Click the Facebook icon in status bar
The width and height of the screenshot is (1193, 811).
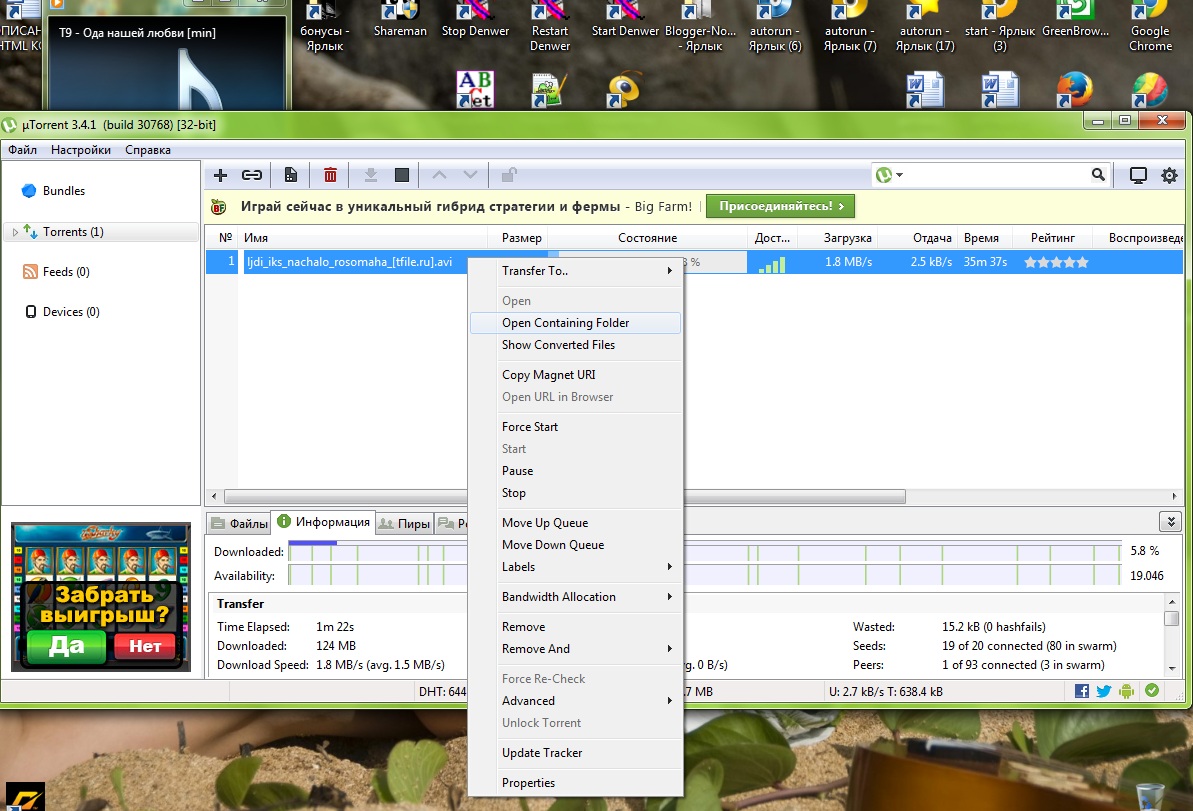coord(1082,691)
